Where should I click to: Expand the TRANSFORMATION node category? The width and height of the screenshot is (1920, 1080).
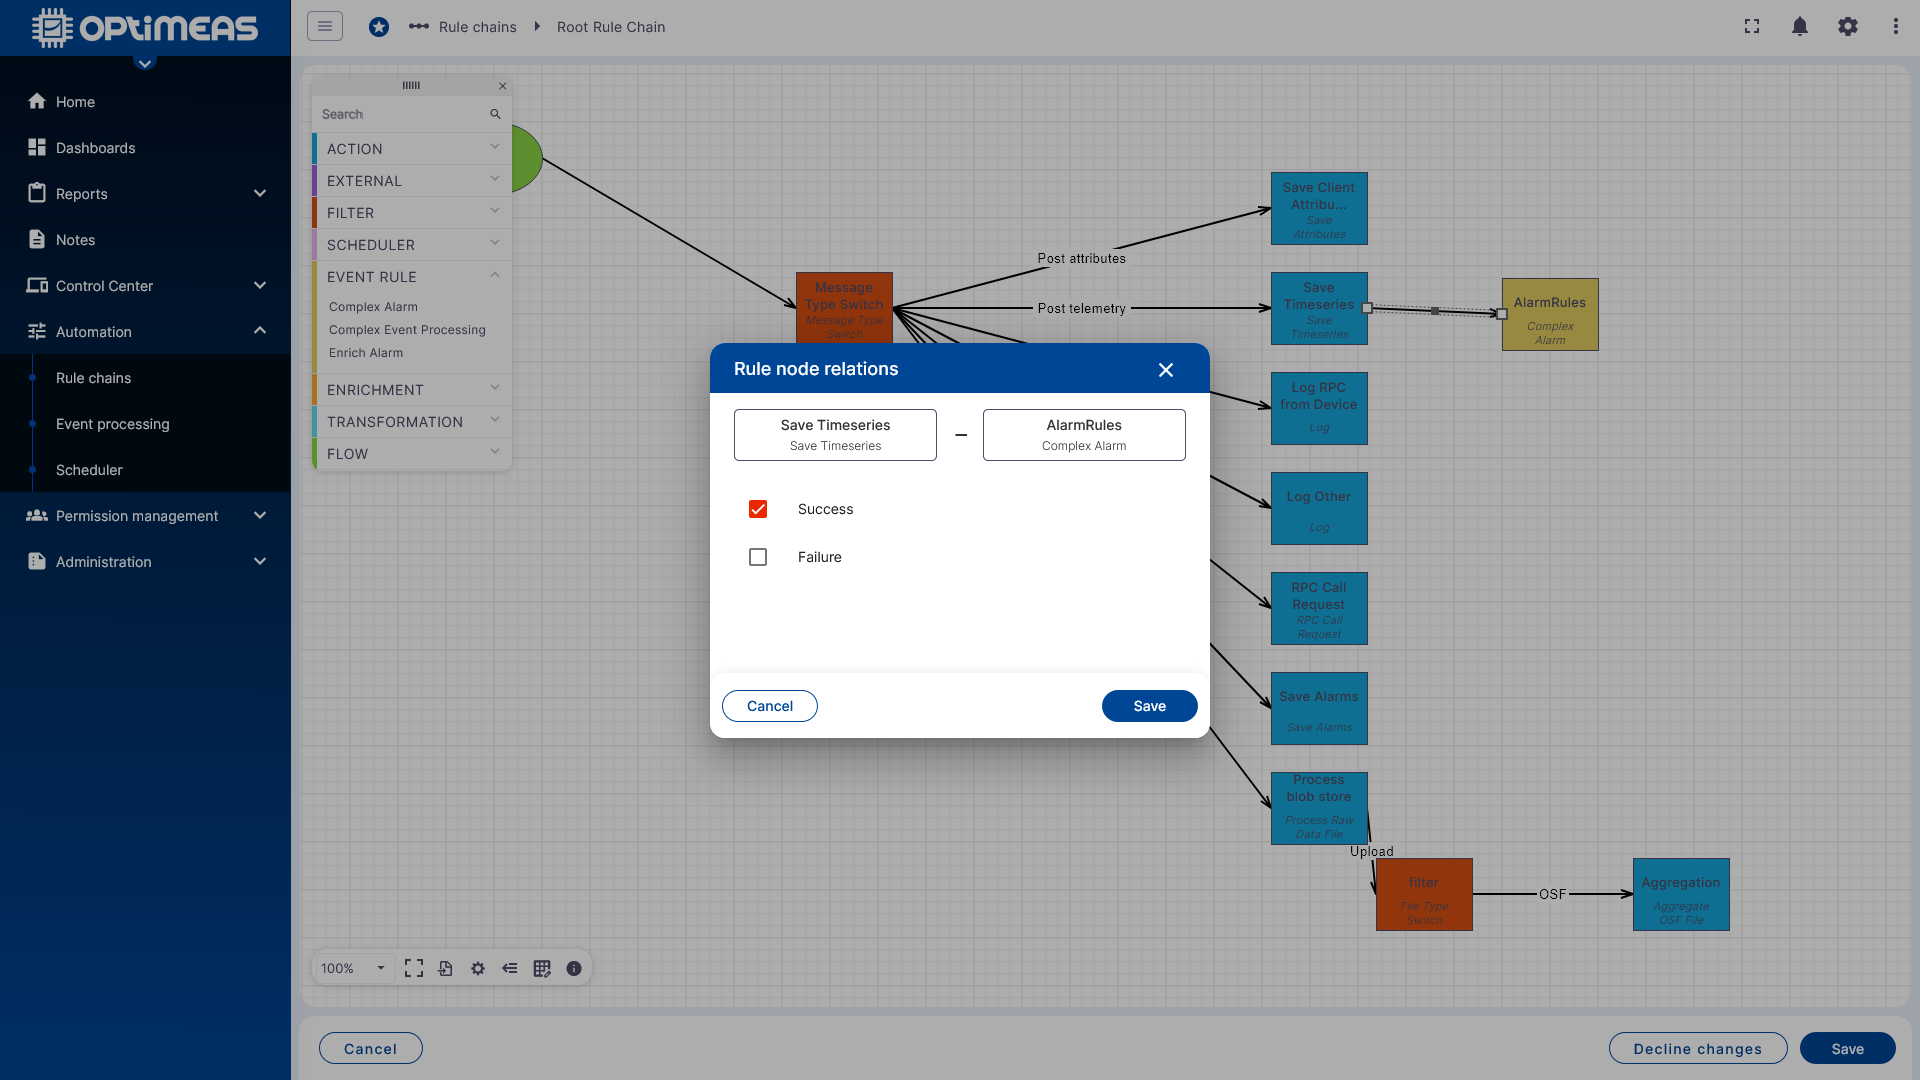coord(412,421)
